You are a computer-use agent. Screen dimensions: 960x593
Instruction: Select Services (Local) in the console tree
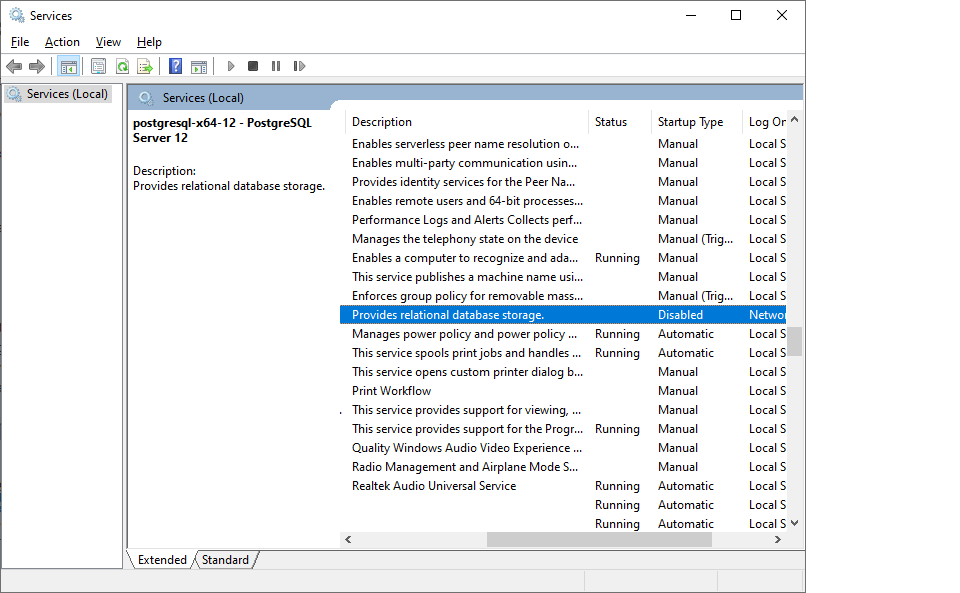(x=66, y=94)
